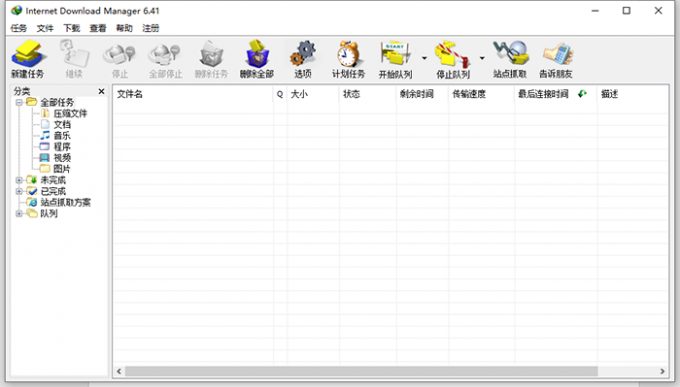680x387 pixels.
Task: Open 站点抓取 (site grabber) icon
Action: [x=510, y=59]
